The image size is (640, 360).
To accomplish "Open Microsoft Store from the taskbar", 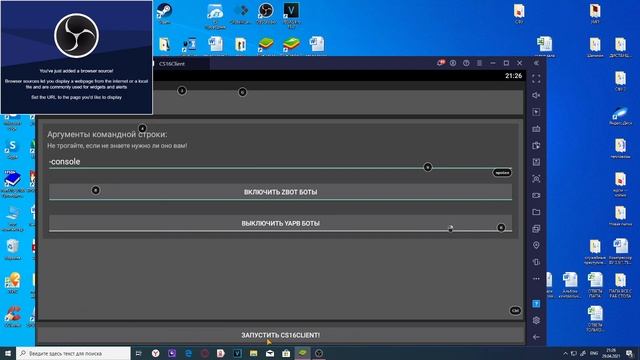I will (286, 353).
